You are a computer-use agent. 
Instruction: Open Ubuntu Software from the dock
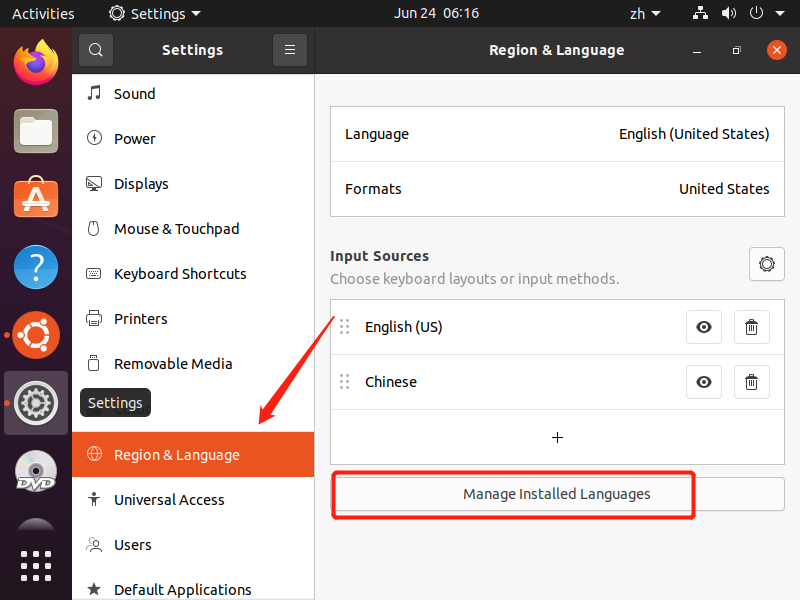pyautogui.click(x=36, y=199)
